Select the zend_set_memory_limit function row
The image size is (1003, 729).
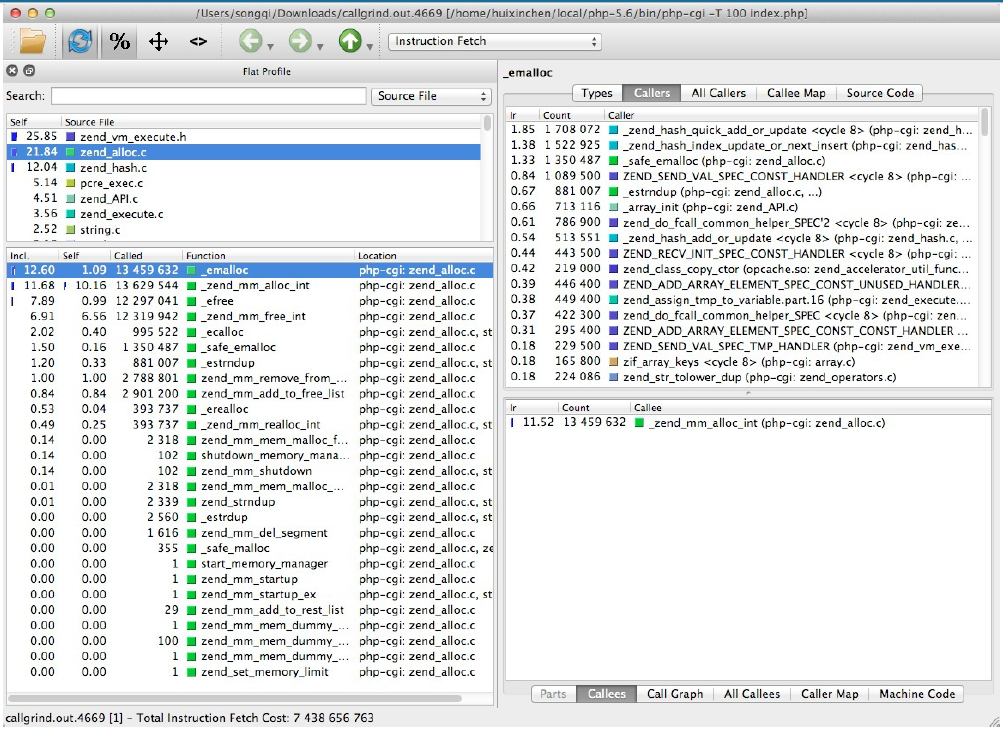(249, 672)
